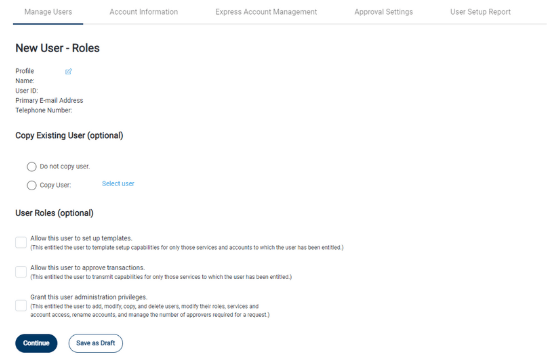
Task: Select the 'Copy User' radio button
Action: click(x=32, y=185)
